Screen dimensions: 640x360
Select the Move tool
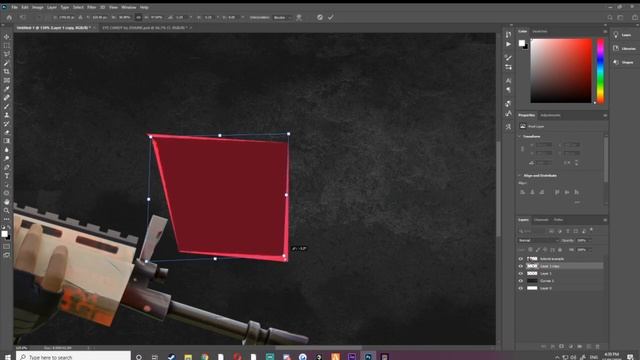[7, 37]
